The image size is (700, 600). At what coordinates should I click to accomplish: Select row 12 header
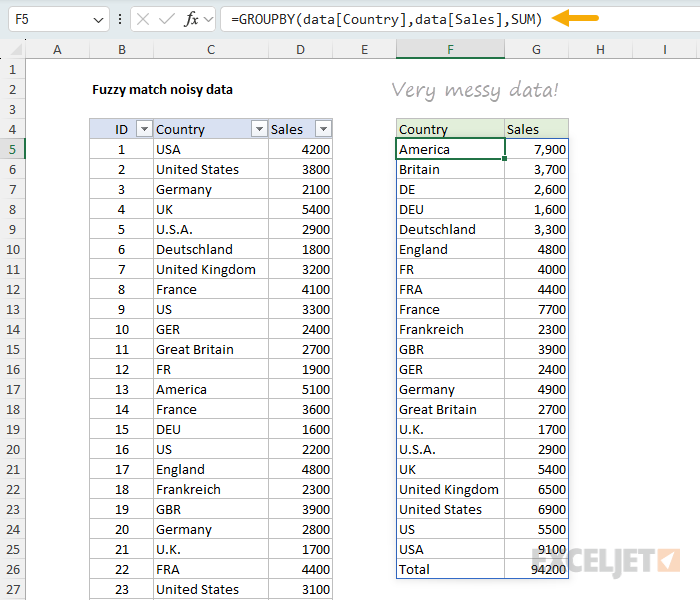(12, 290)
